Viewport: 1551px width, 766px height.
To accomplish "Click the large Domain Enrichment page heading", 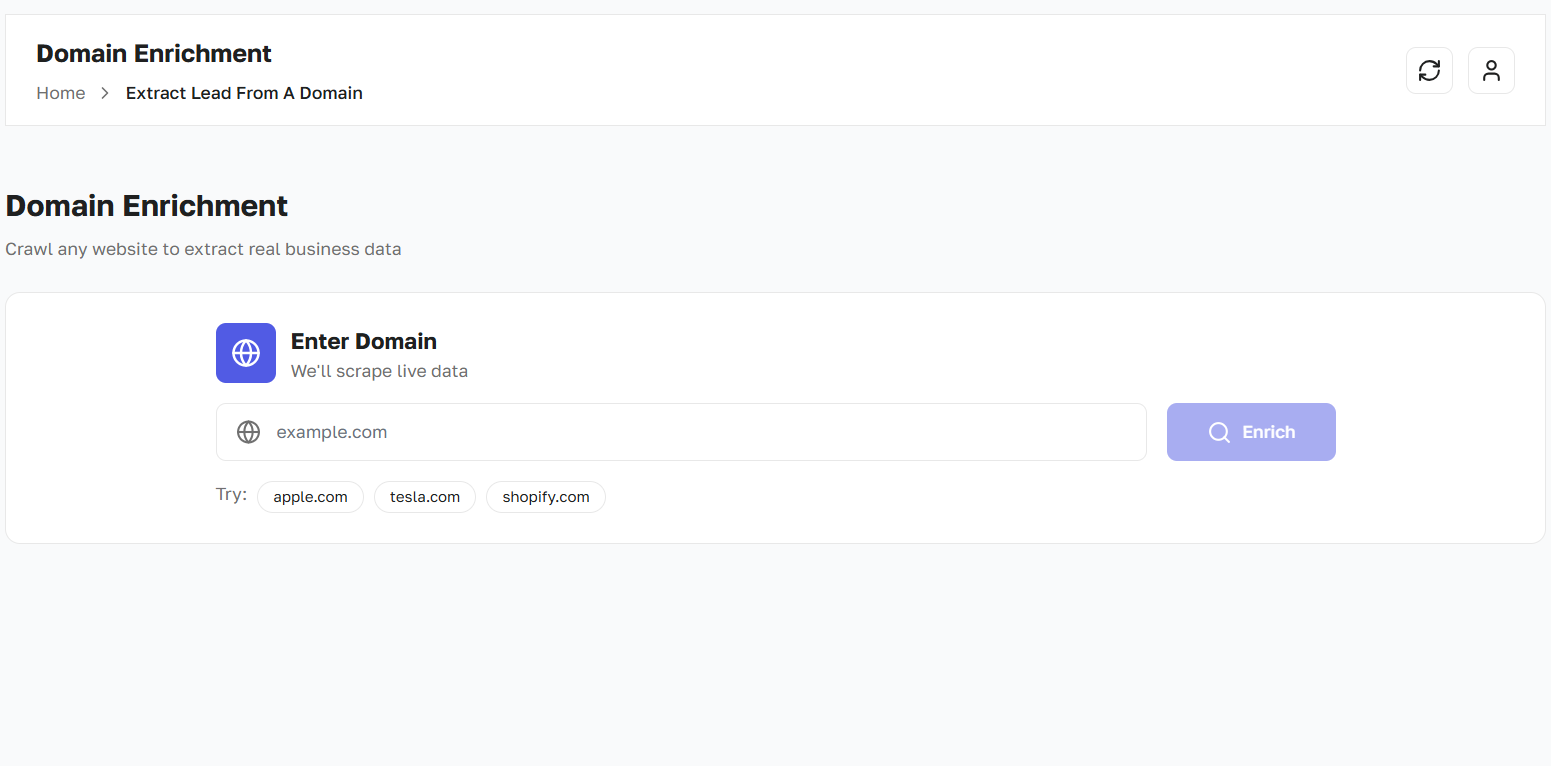I will click(147, 206).
